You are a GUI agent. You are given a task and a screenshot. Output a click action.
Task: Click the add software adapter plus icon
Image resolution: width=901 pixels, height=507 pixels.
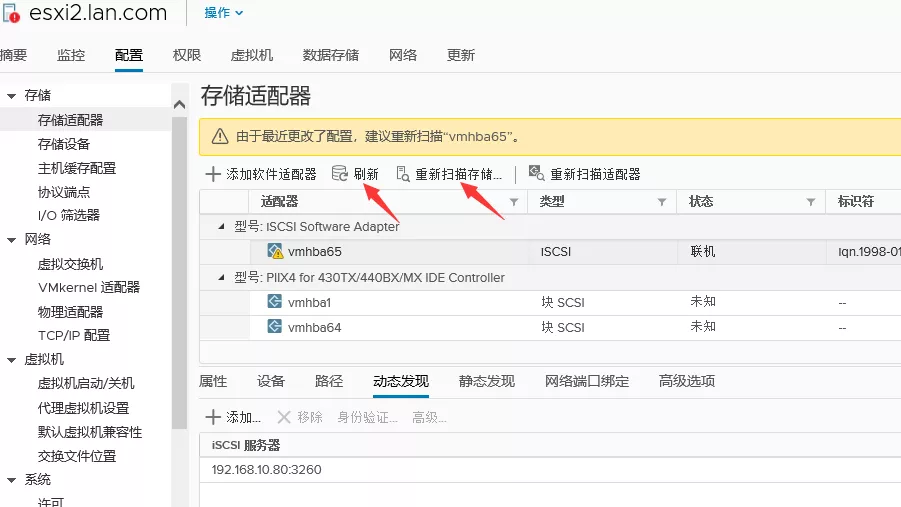tap(213, 174)
